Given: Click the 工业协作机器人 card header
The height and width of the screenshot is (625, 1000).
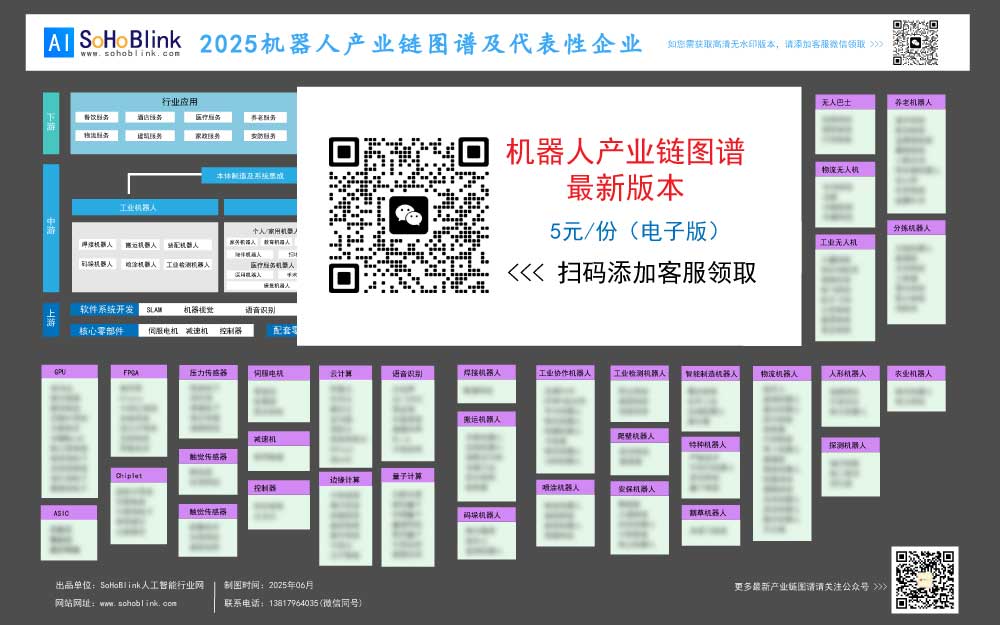Looking at the screenshot, I should coord(566,373).
